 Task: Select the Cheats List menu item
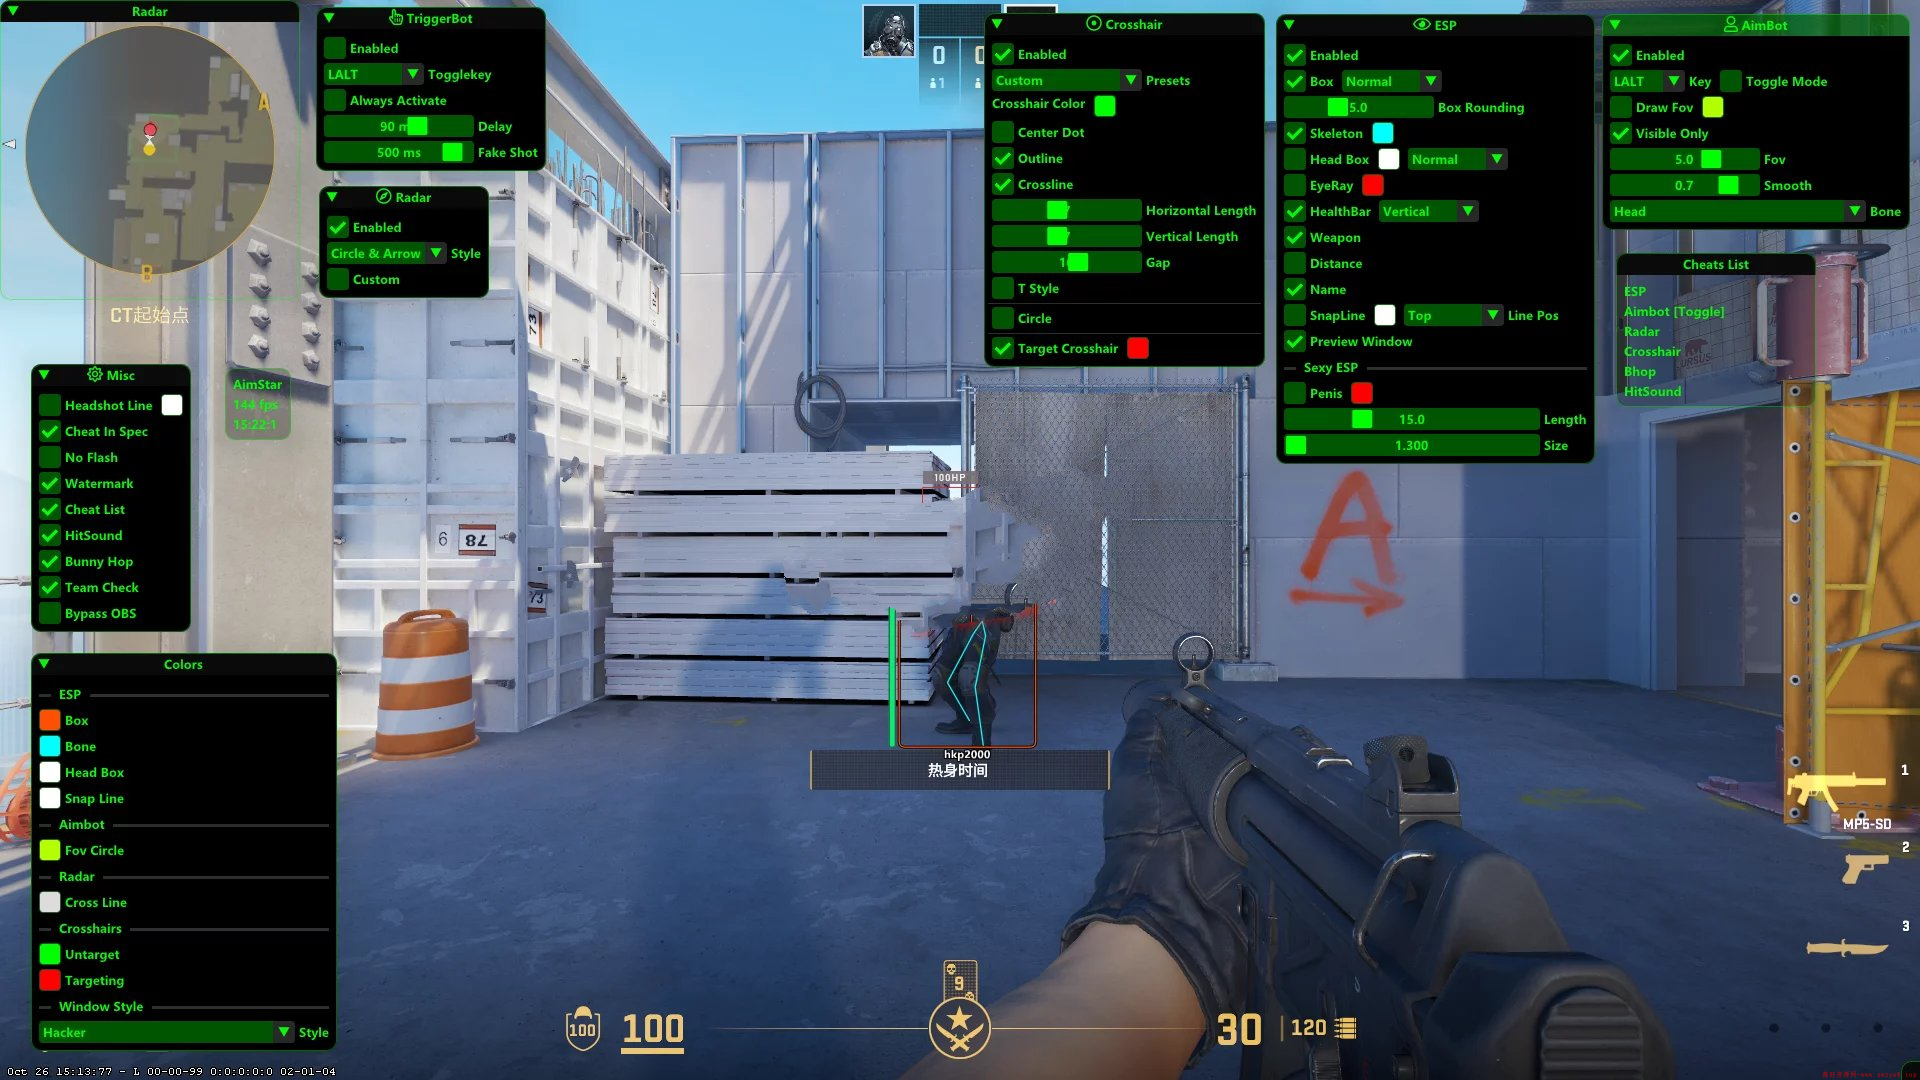tap(1713, 265)
